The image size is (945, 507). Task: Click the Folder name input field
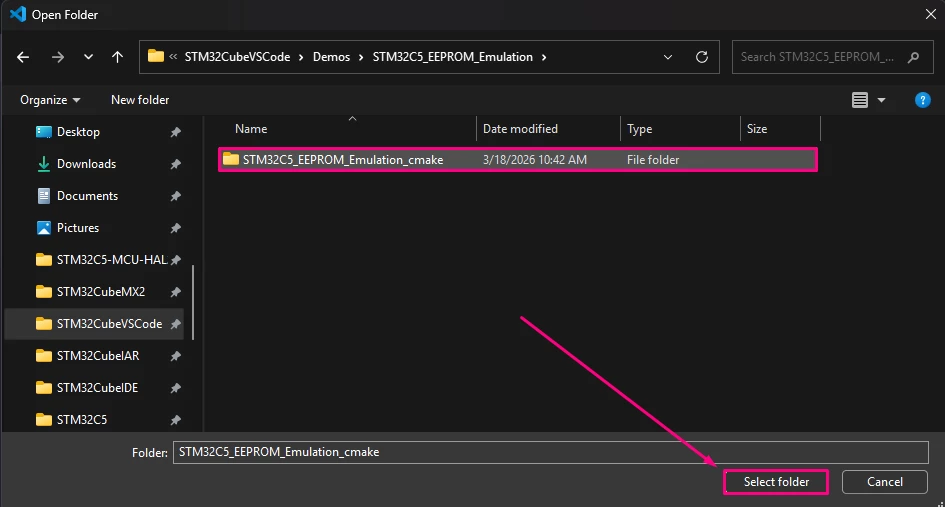click(550, 452)
